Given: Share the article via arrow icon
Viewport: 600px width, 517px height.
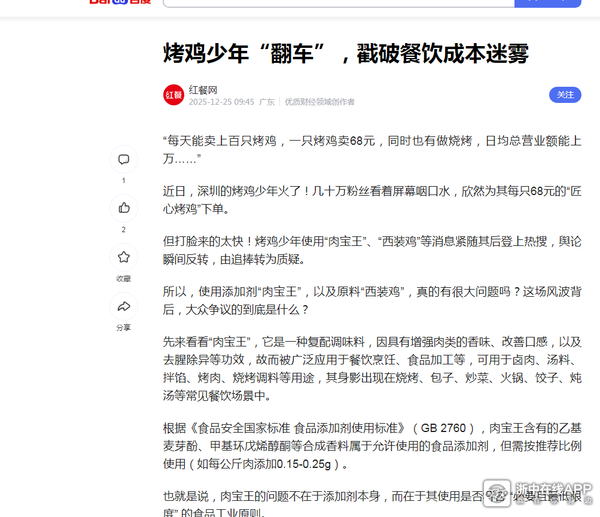Looking at the screenshot, I should (124, 306).
